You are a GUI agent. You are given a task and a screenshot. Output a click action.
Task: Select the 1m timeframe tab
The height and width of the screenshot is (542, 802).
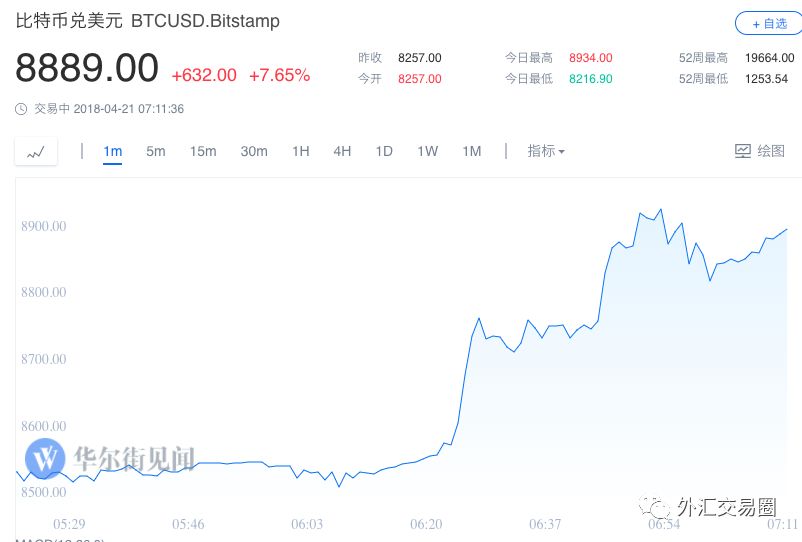pyautogui.click(x=113, y=151)
